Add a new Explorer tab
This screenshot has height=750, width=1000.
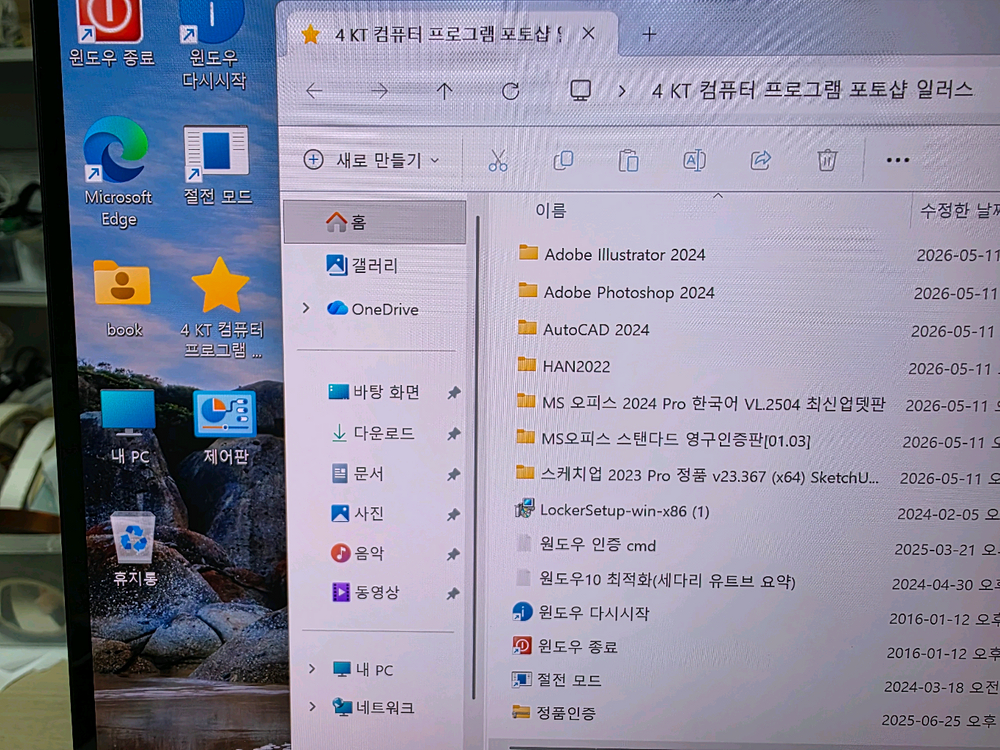pyautogui.click(x=649, y=34)
